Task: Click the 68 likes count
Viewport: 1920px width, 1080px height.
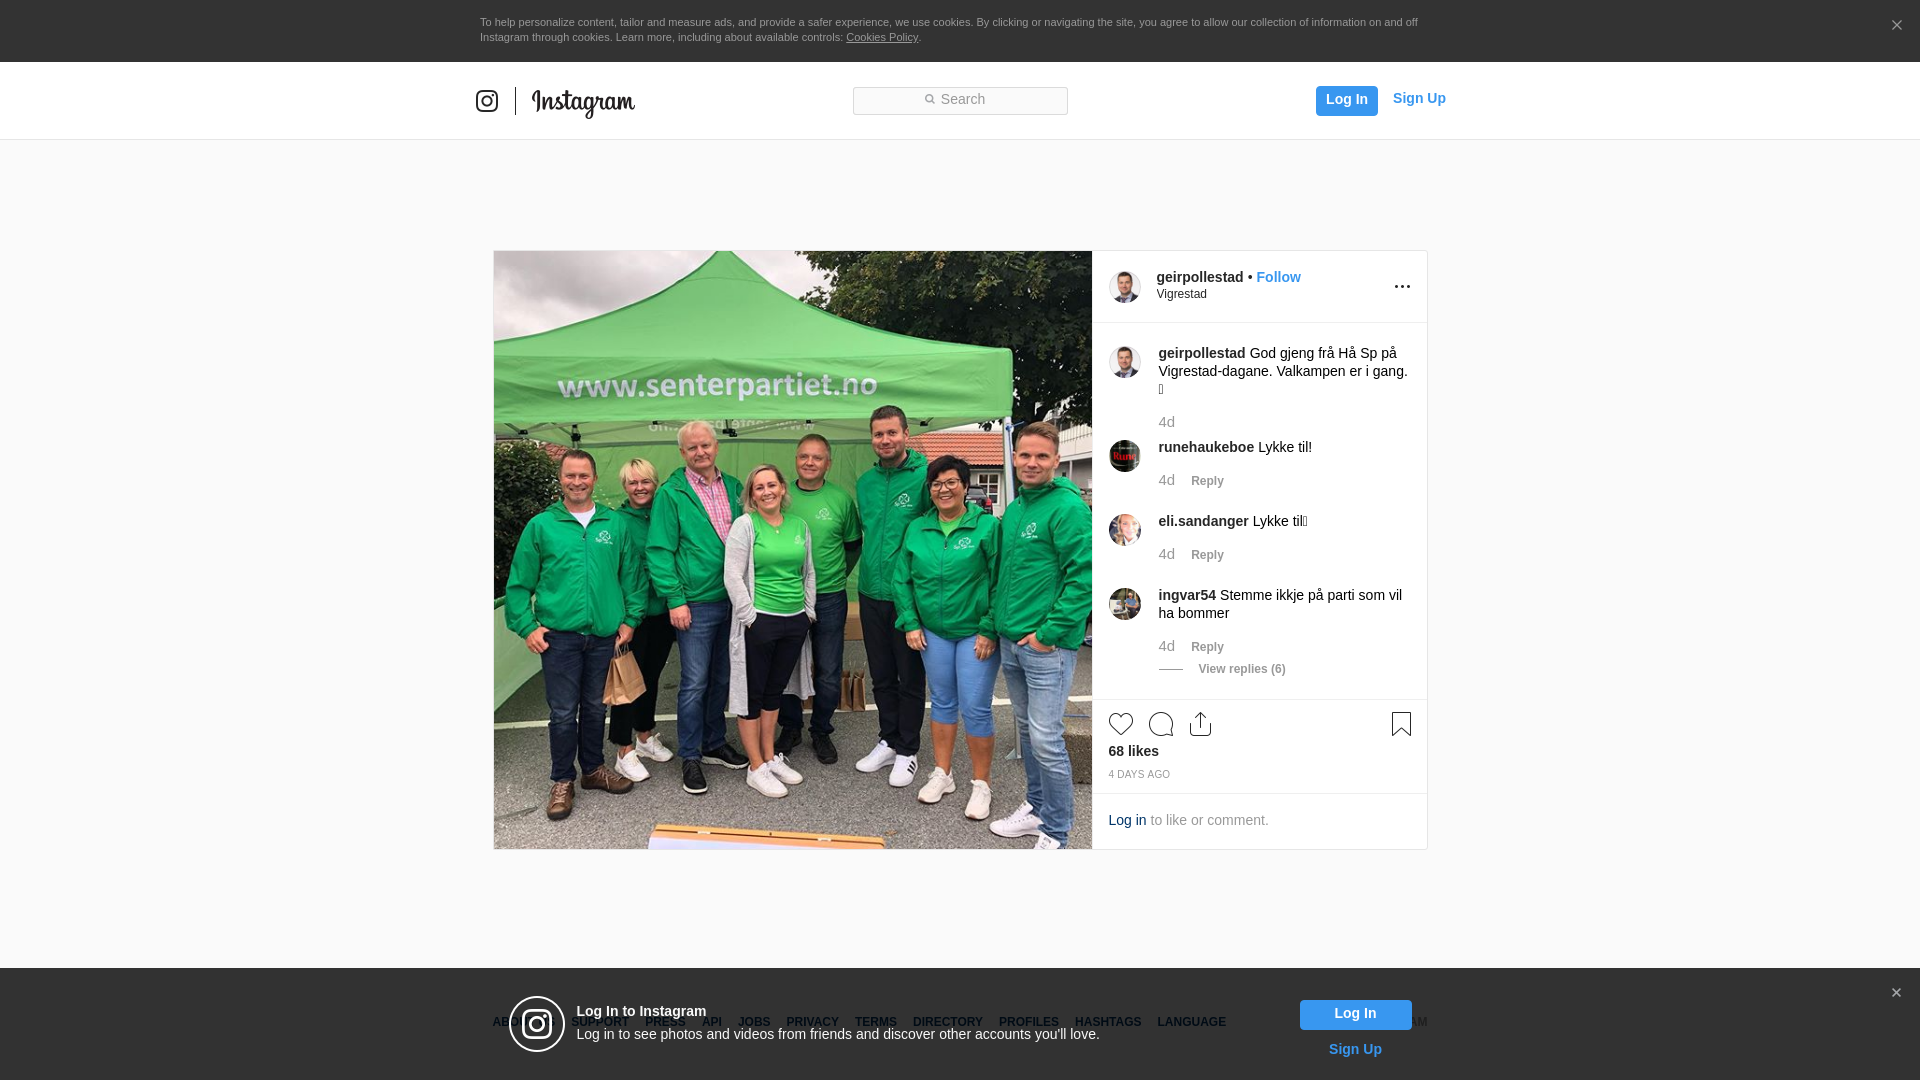Action: point(1134,751)
